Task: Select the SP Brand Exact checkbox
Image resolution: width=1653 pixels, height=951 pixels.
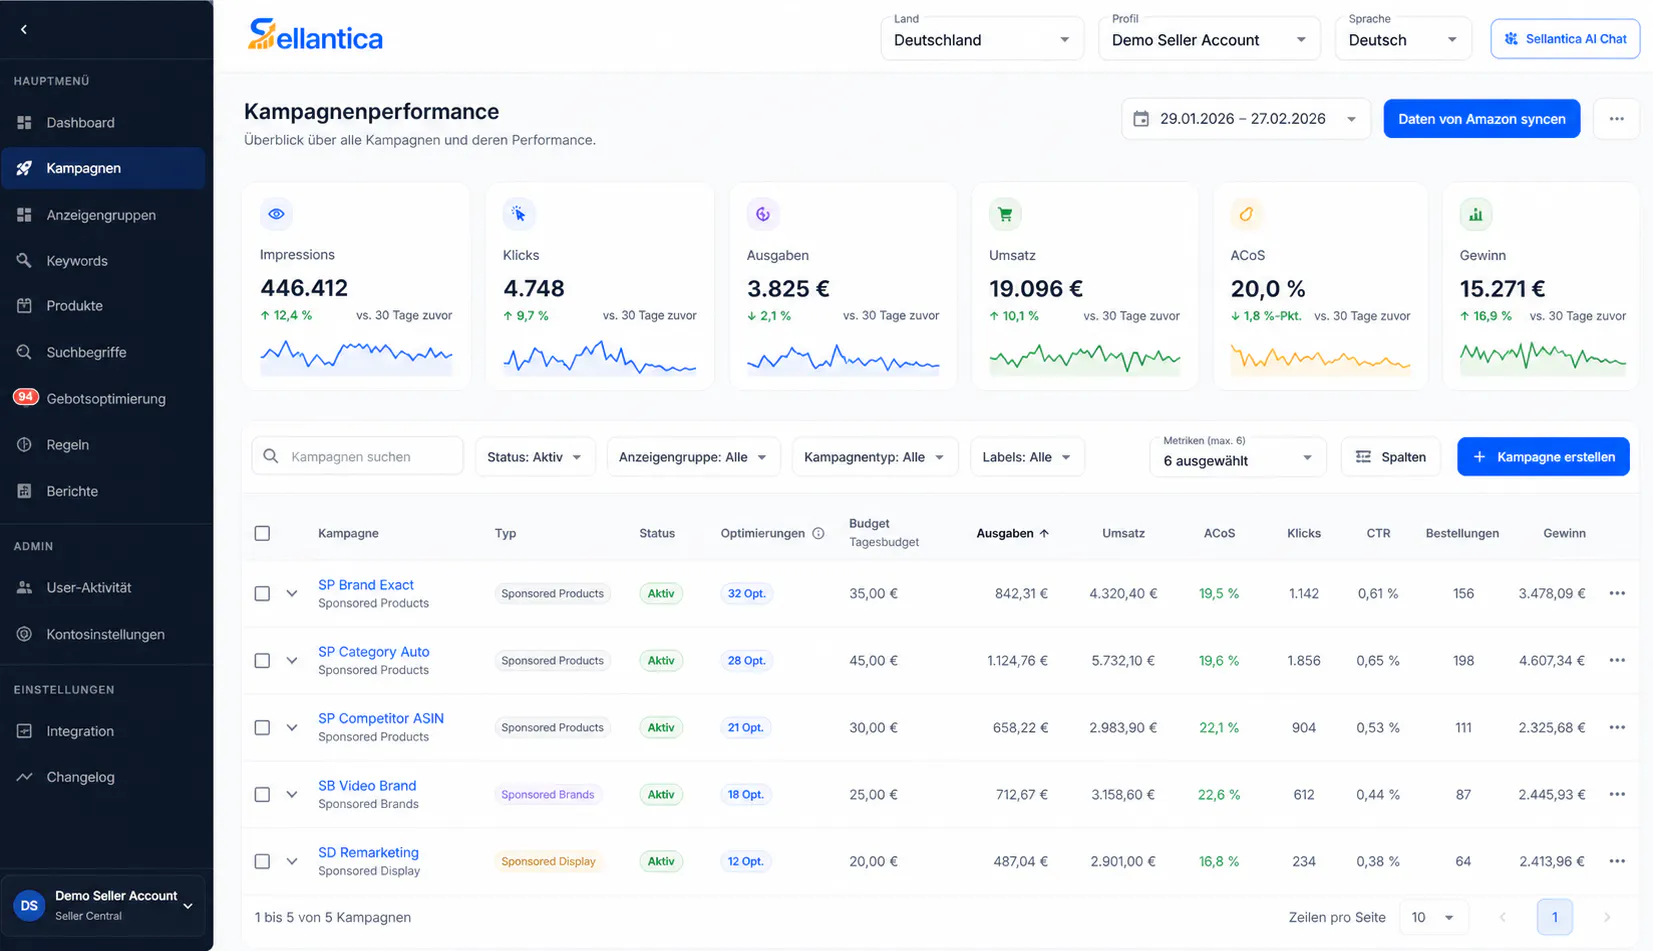Action: 262,594
